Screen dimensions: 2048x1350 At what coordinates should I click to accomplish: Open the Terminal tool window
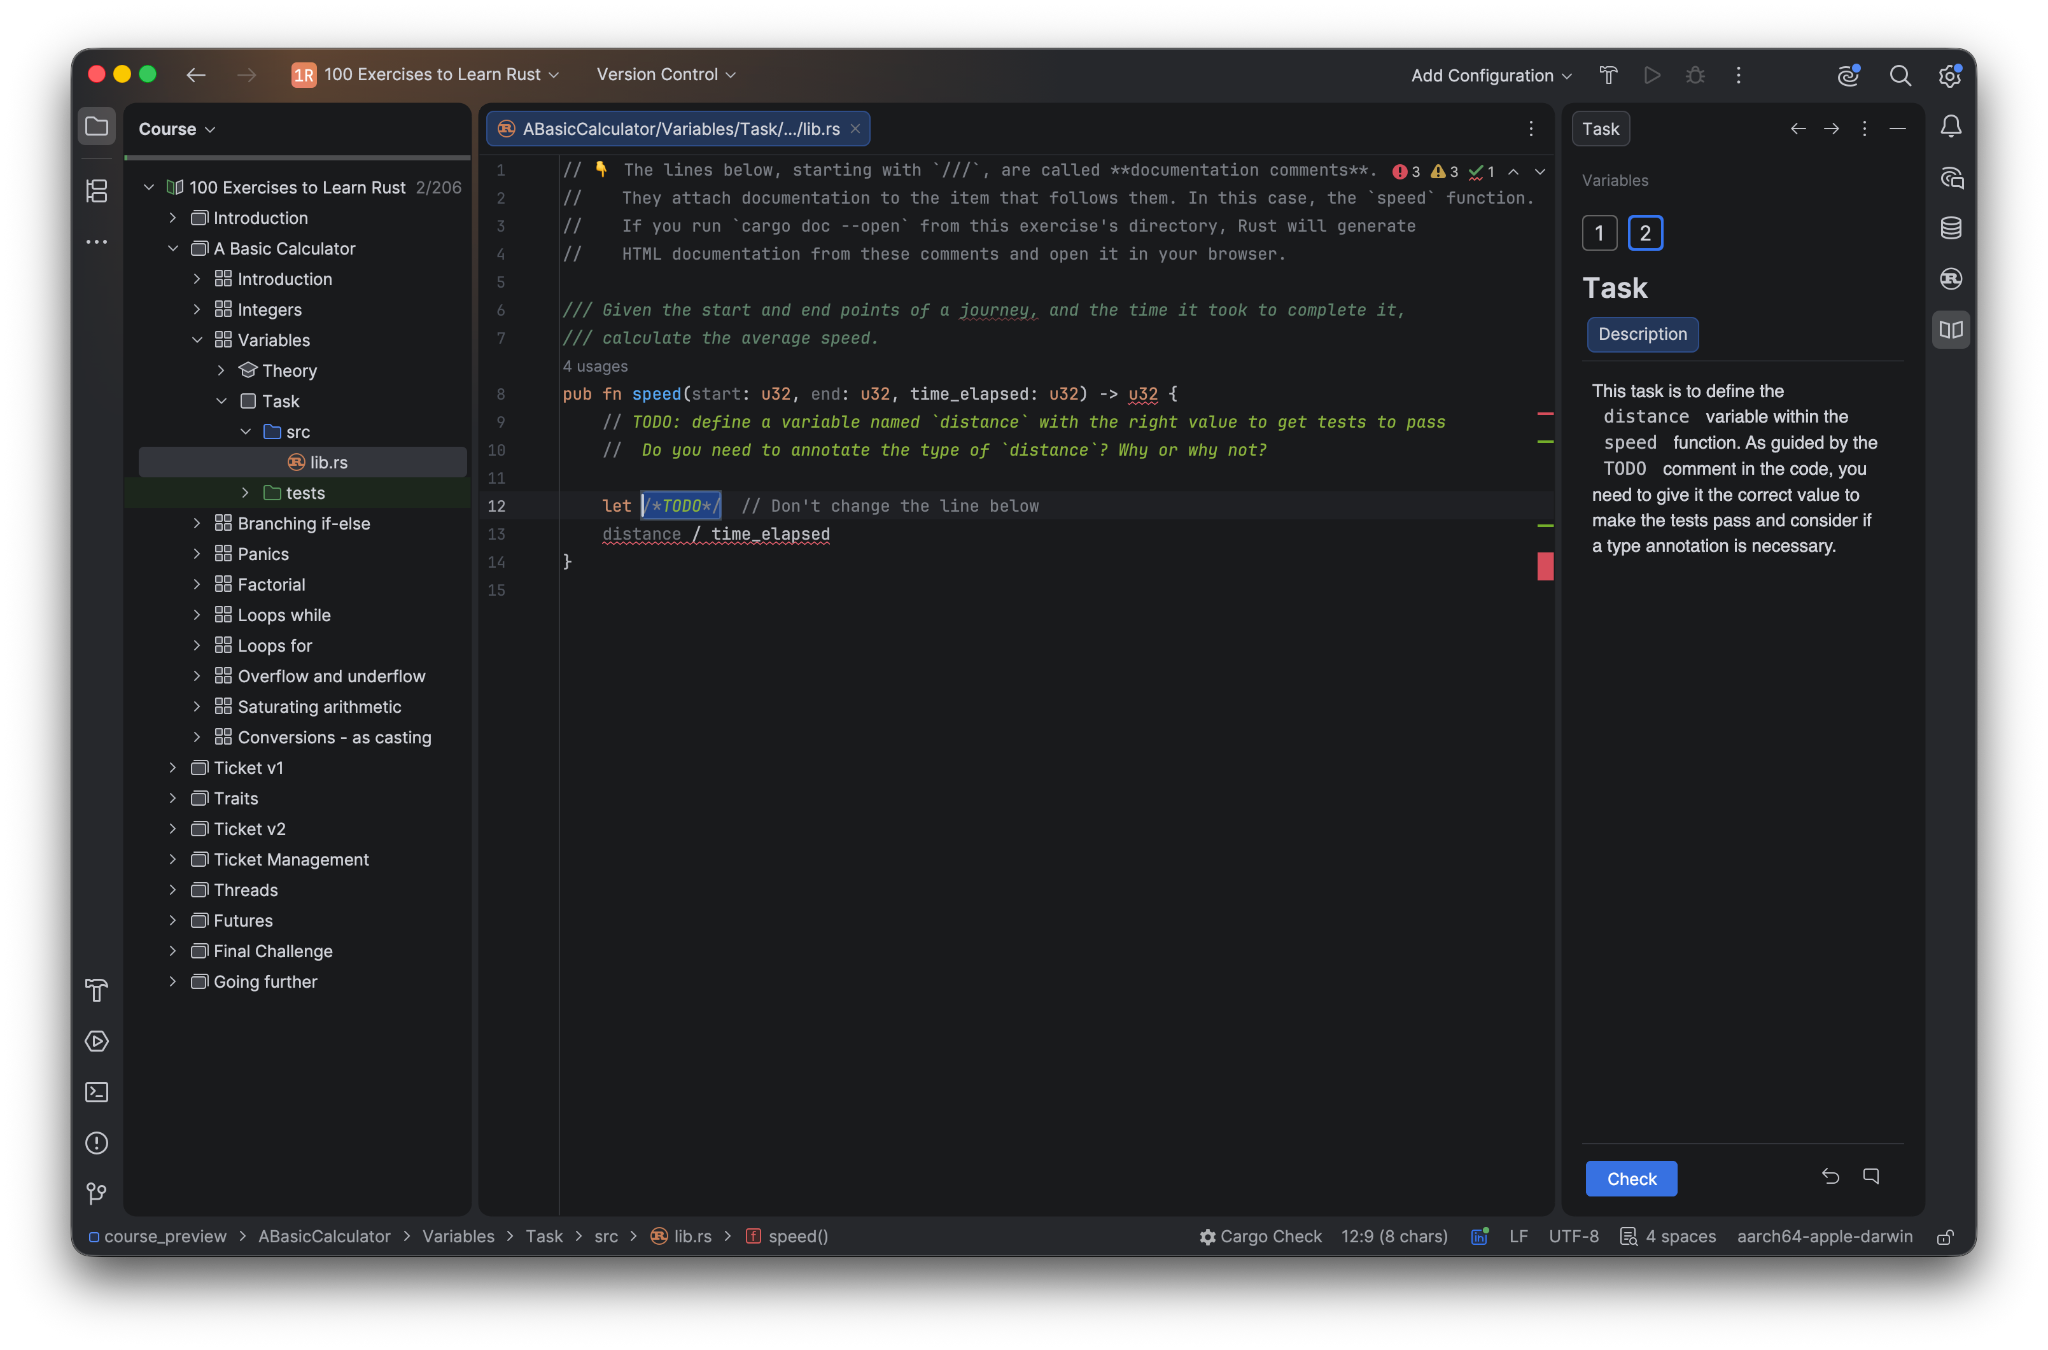pyautogui.click(x=97, y=1092)
